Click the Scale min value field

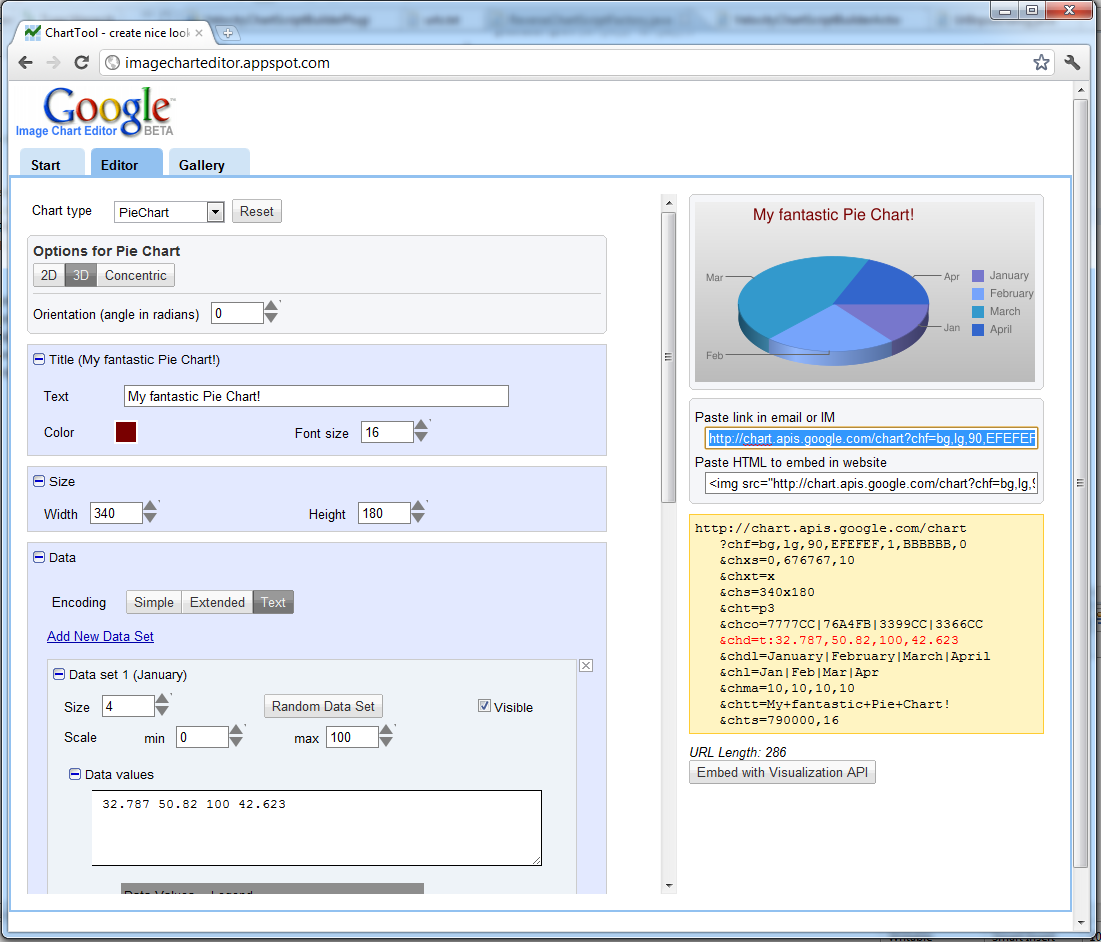point(202,737)
